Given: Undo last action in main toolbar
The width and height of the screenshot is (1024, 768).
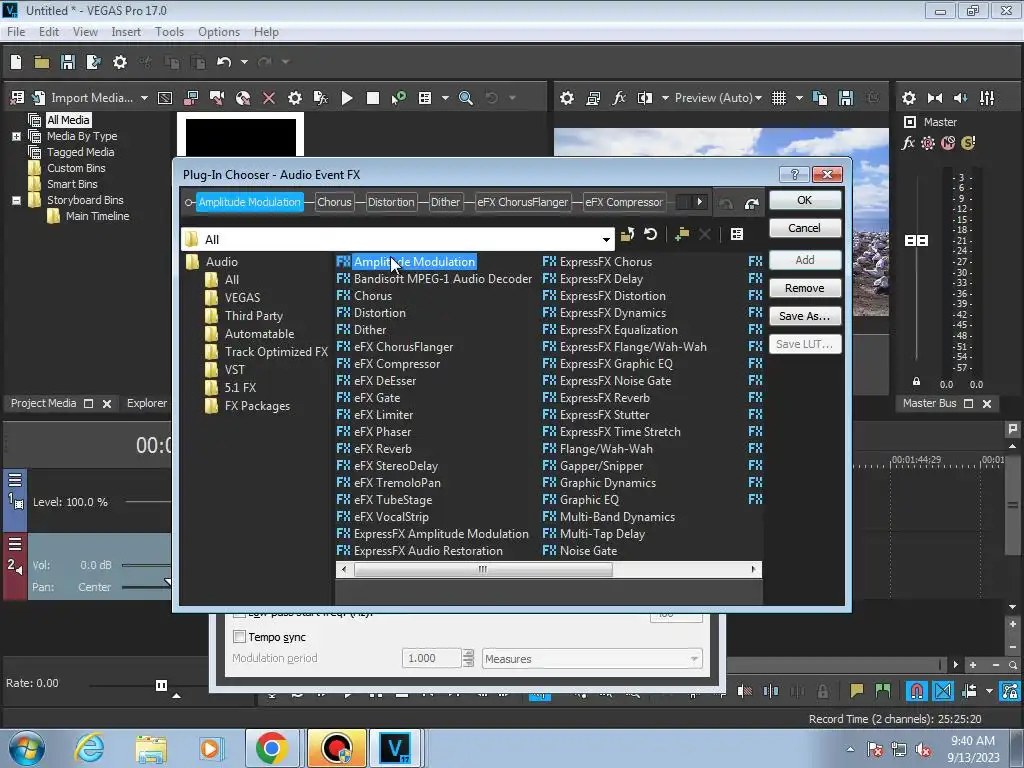Looking at the screenshot, I should 224,62.
